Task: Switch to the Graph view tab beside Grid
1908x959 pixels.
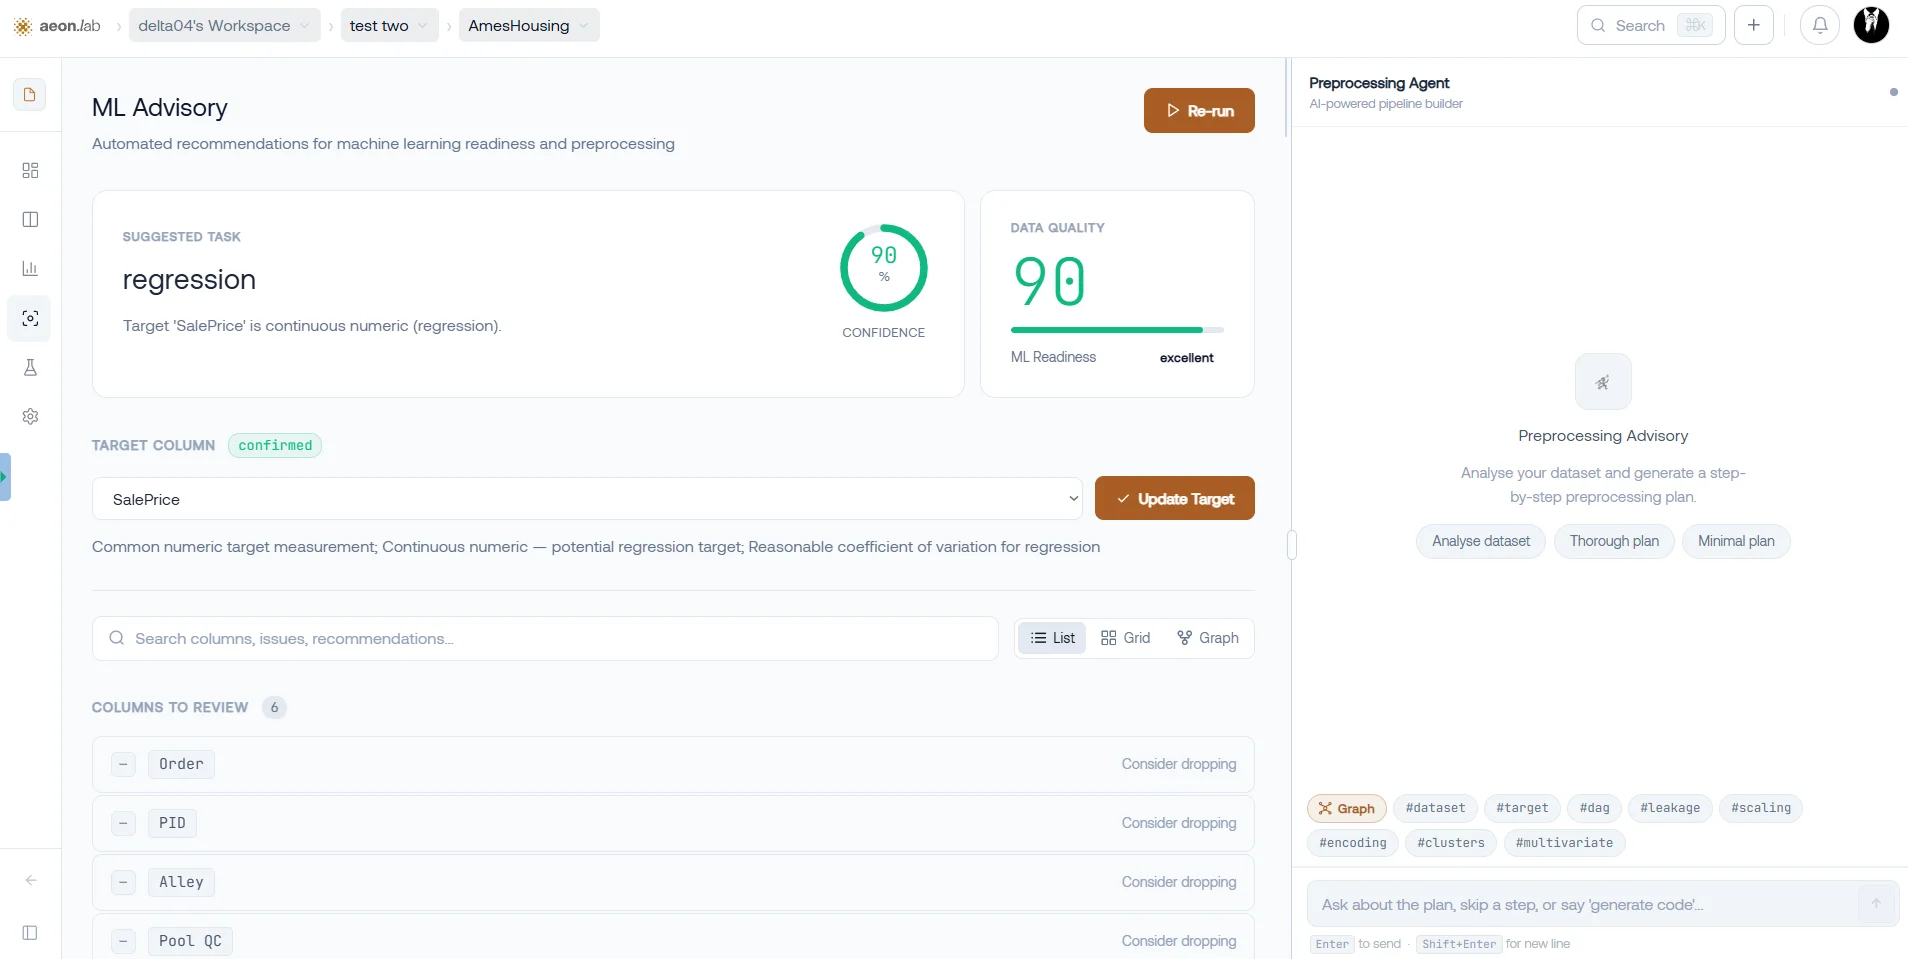Action: [x=1208, y=638]
